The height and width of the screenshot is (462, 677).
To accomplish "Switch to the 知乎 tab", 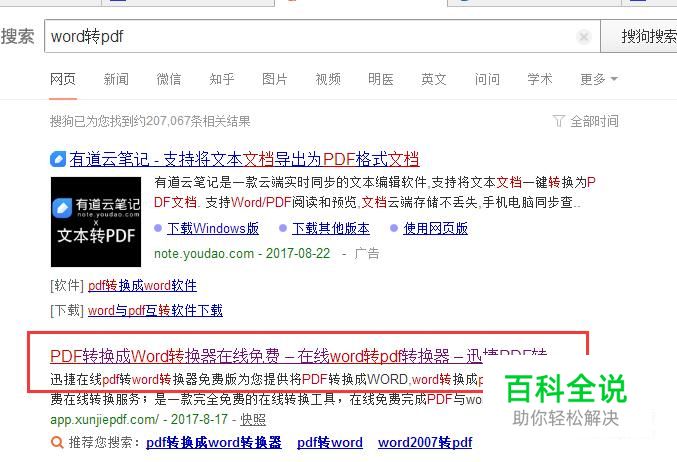I will coord(222,79).
